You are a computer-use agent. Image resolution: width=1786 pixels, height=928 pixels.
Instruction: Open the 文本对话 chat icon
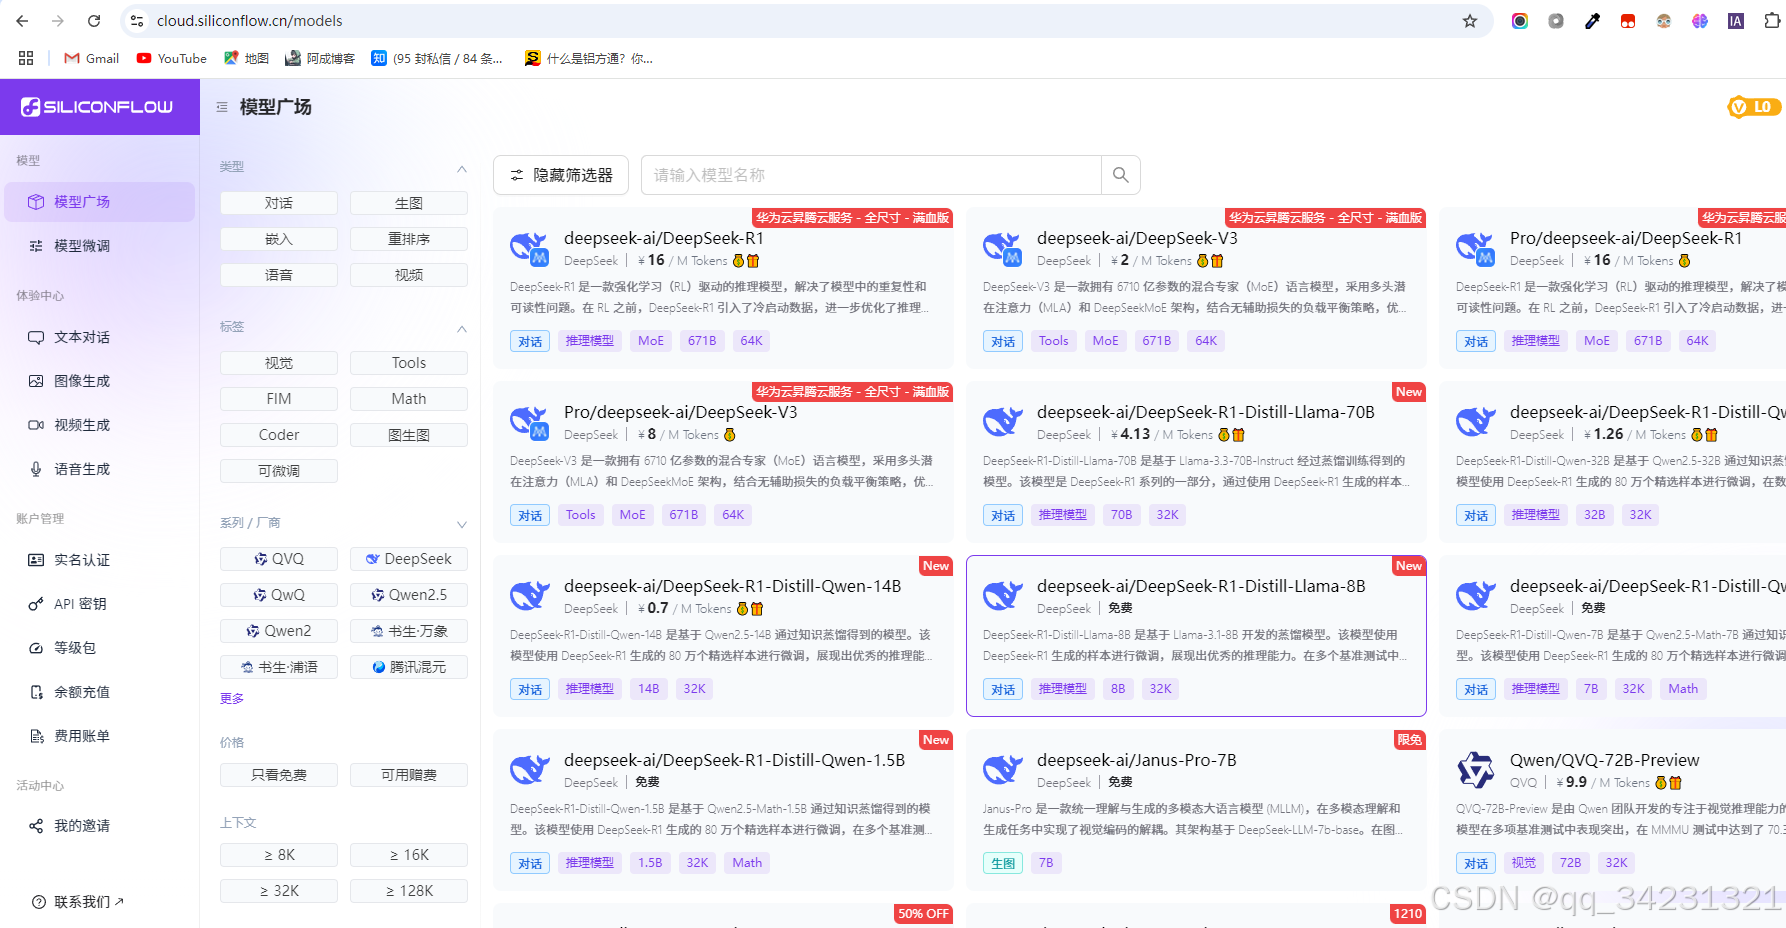click(36, 337)
